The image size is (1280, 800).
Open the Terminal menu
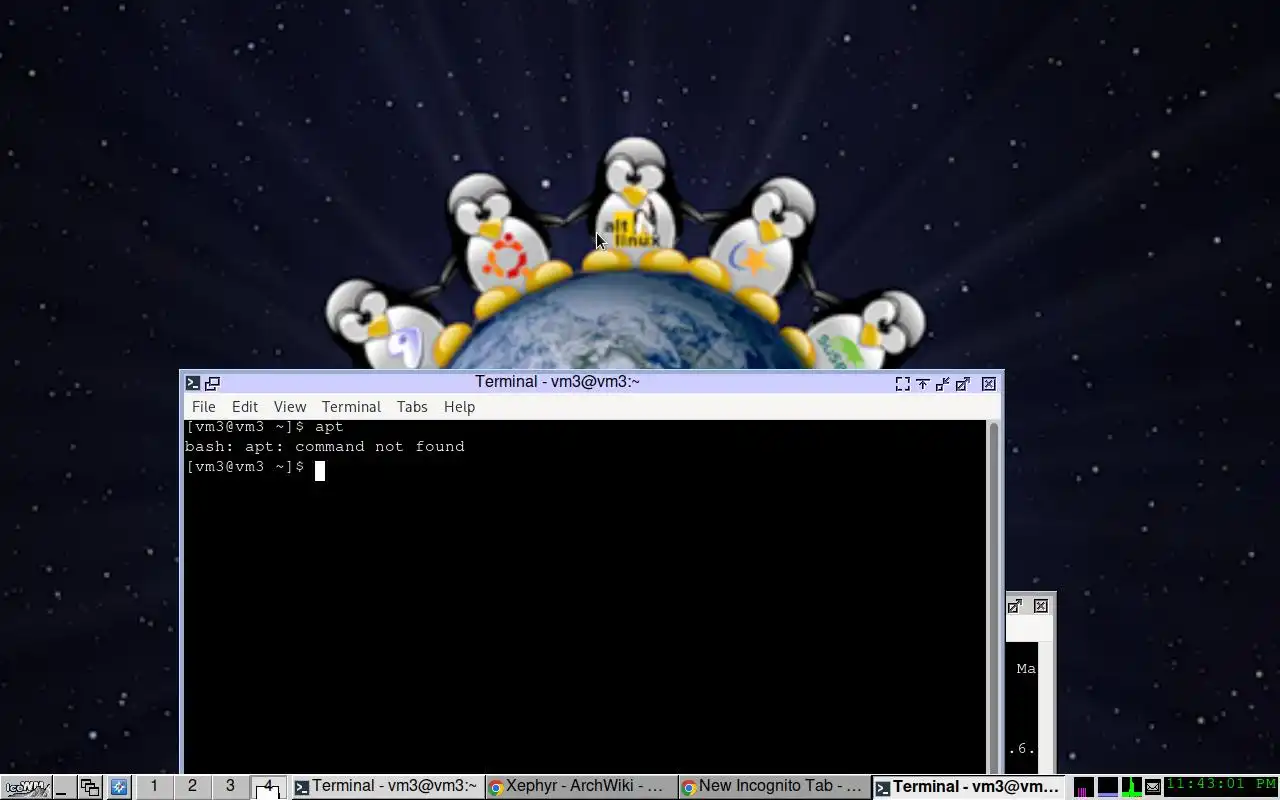pos(351,407)
